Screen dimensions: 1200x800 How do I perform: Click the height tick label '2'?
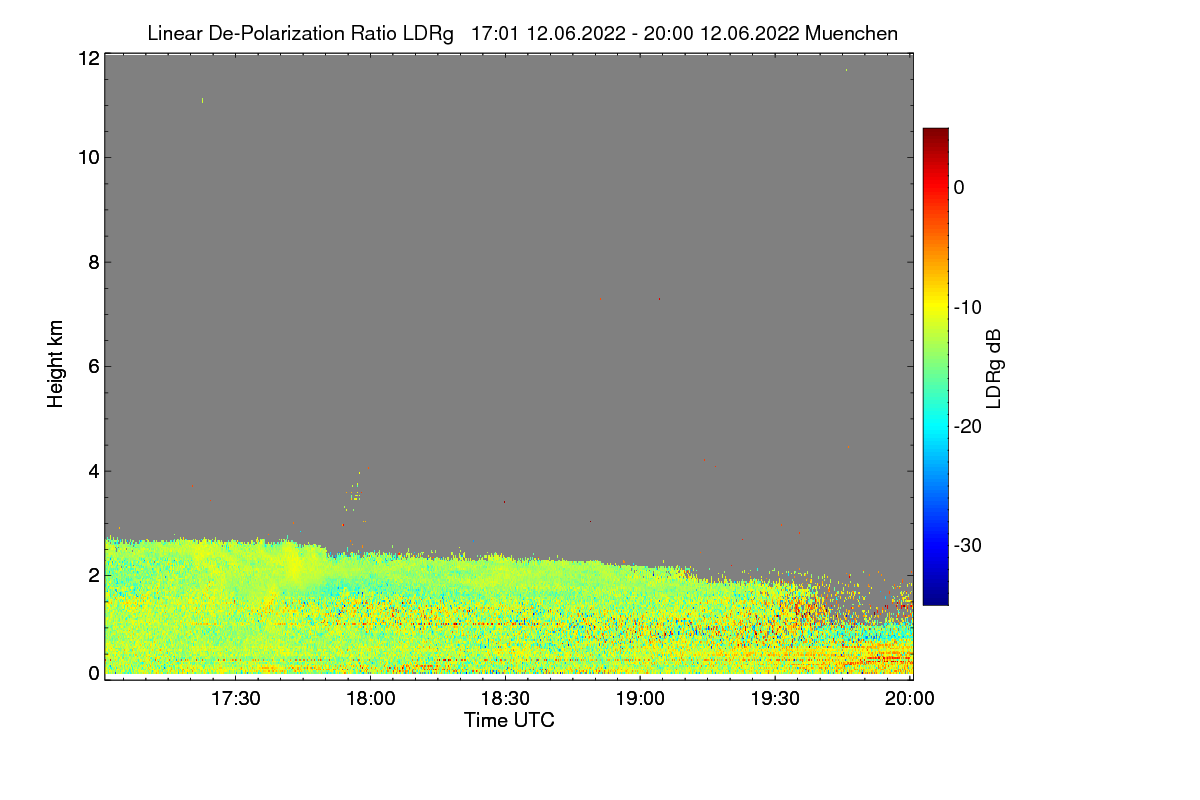[x=93, y=575]
